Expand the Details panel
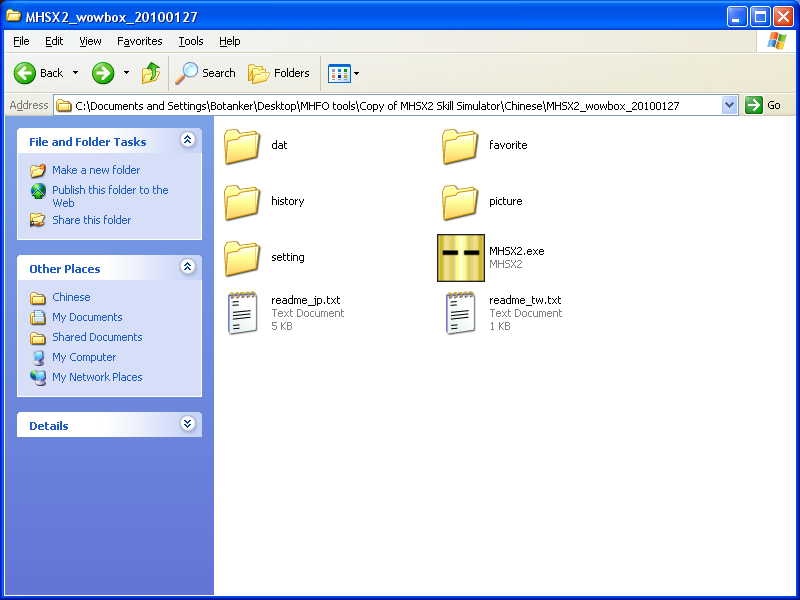 tap(187, 425)
